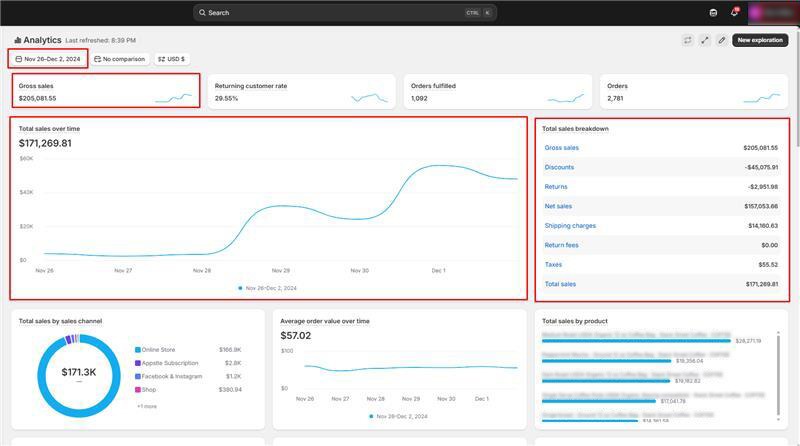Open the Shipping charges breakdown link
This screenshot has height=446, width=800.
click(x=570, y=226)
